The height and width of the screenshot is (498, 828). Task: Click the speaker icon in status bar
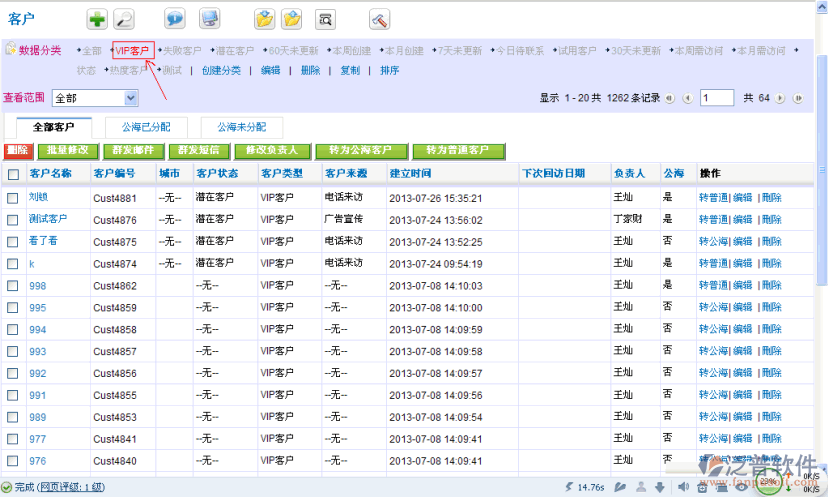click(683, 487)
